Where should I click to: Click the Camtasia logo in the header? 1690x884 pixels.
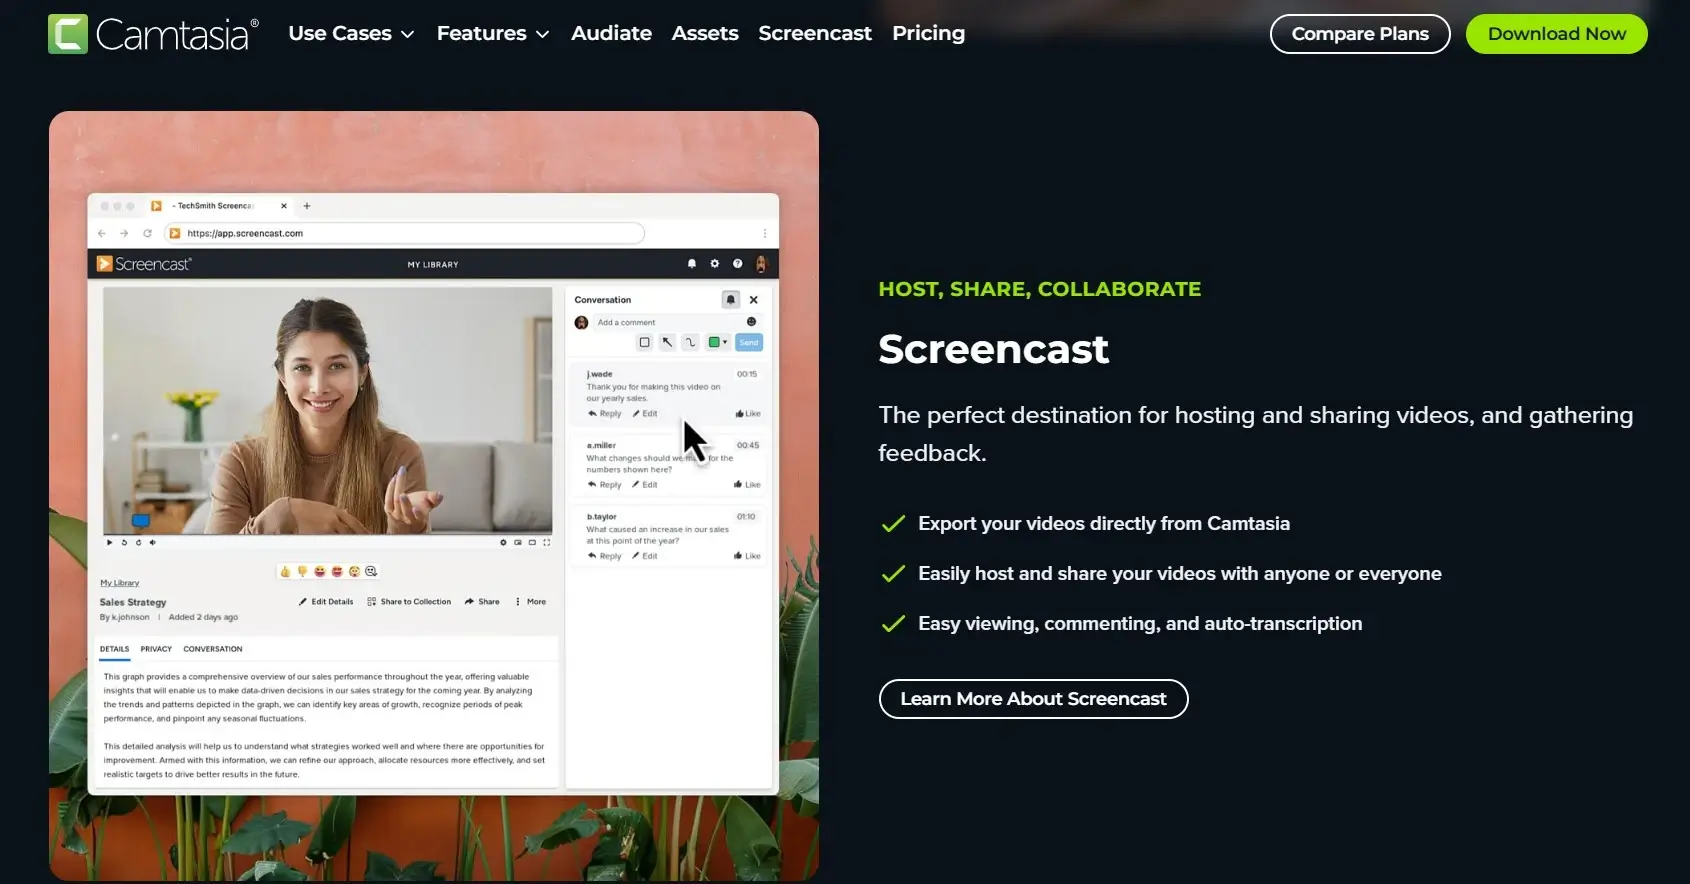pos(153,34)
